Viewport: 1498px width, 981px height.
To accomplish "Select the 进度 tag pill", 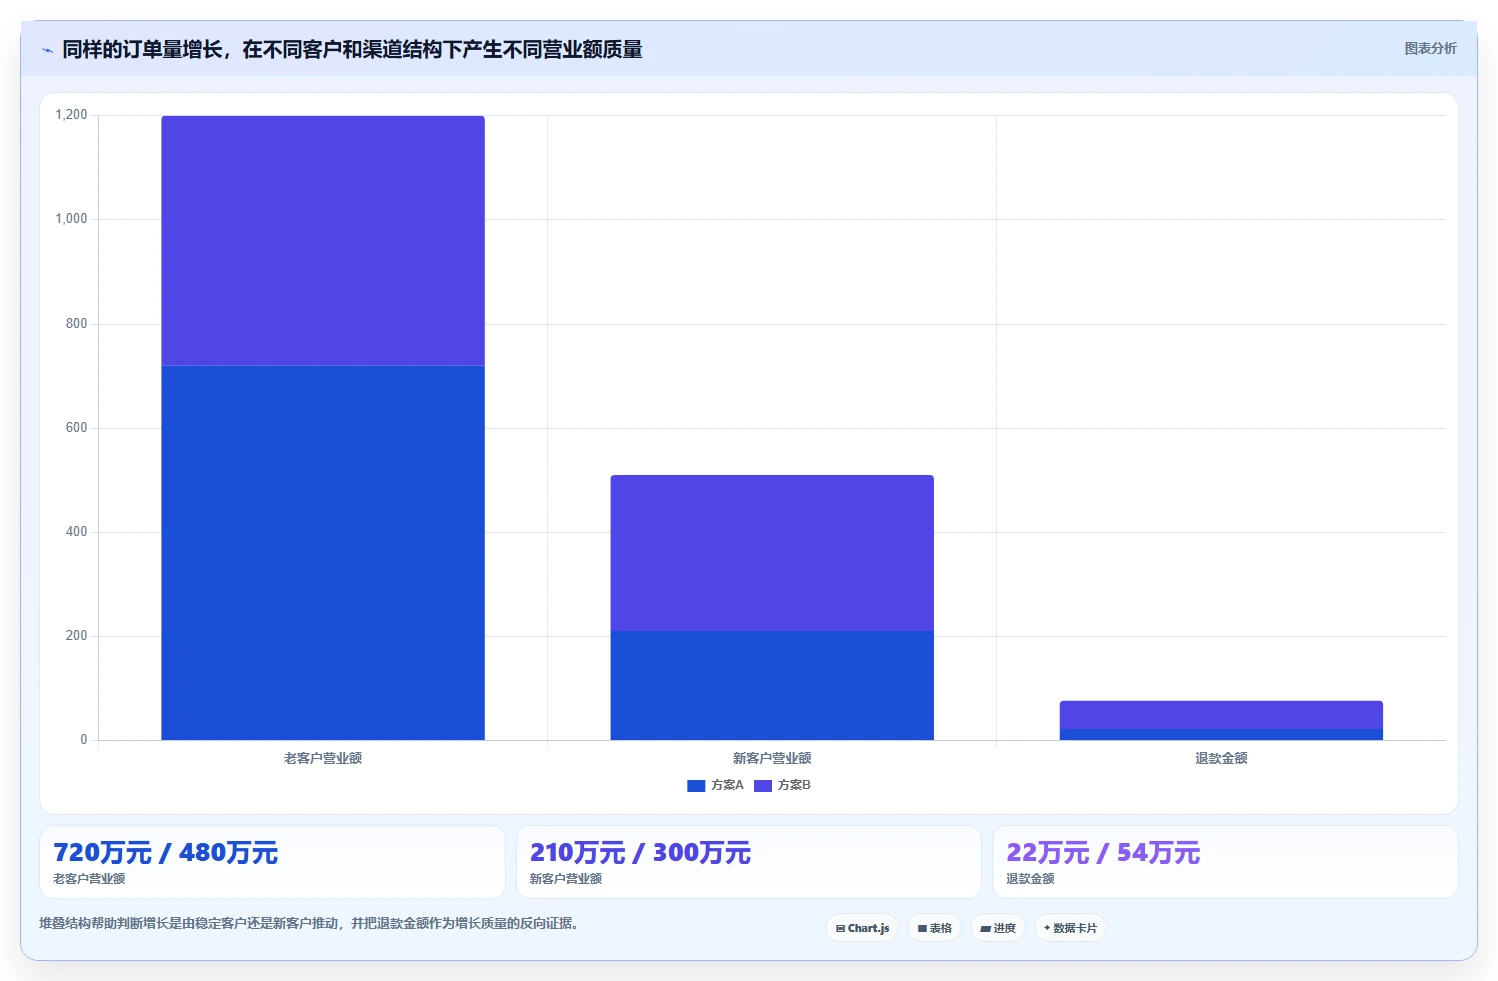I will (998, 928).
